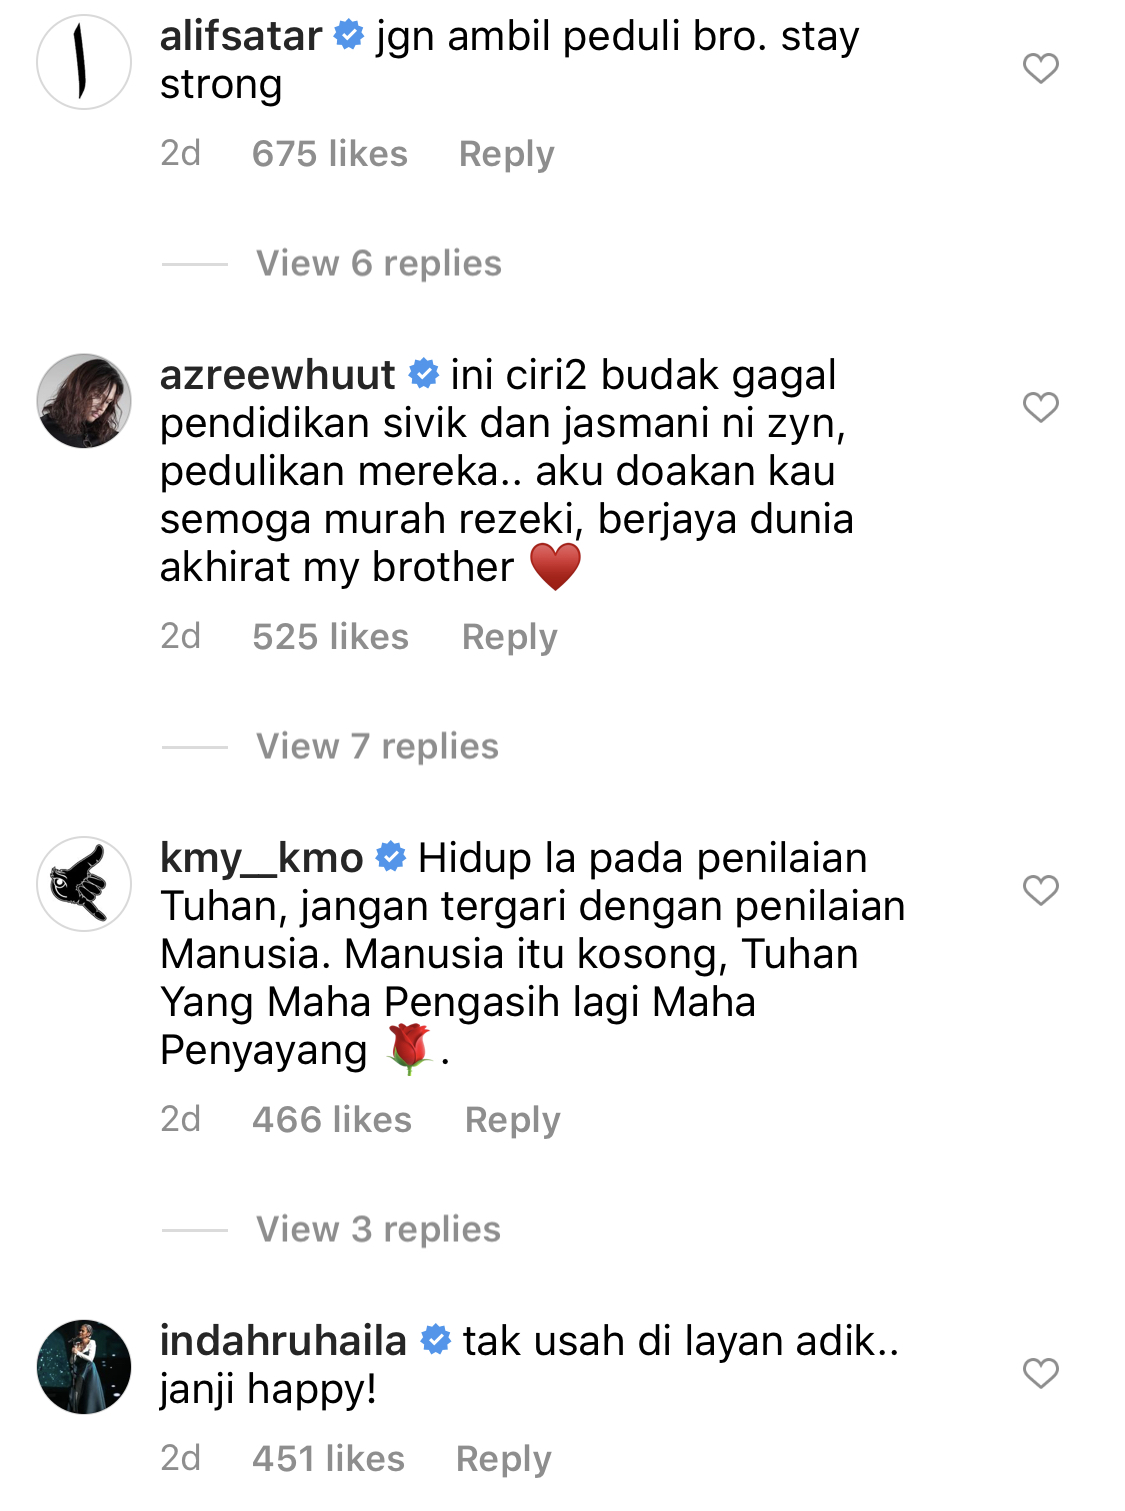
Task: Open the indahruhaila username link
Action: 283,1341
